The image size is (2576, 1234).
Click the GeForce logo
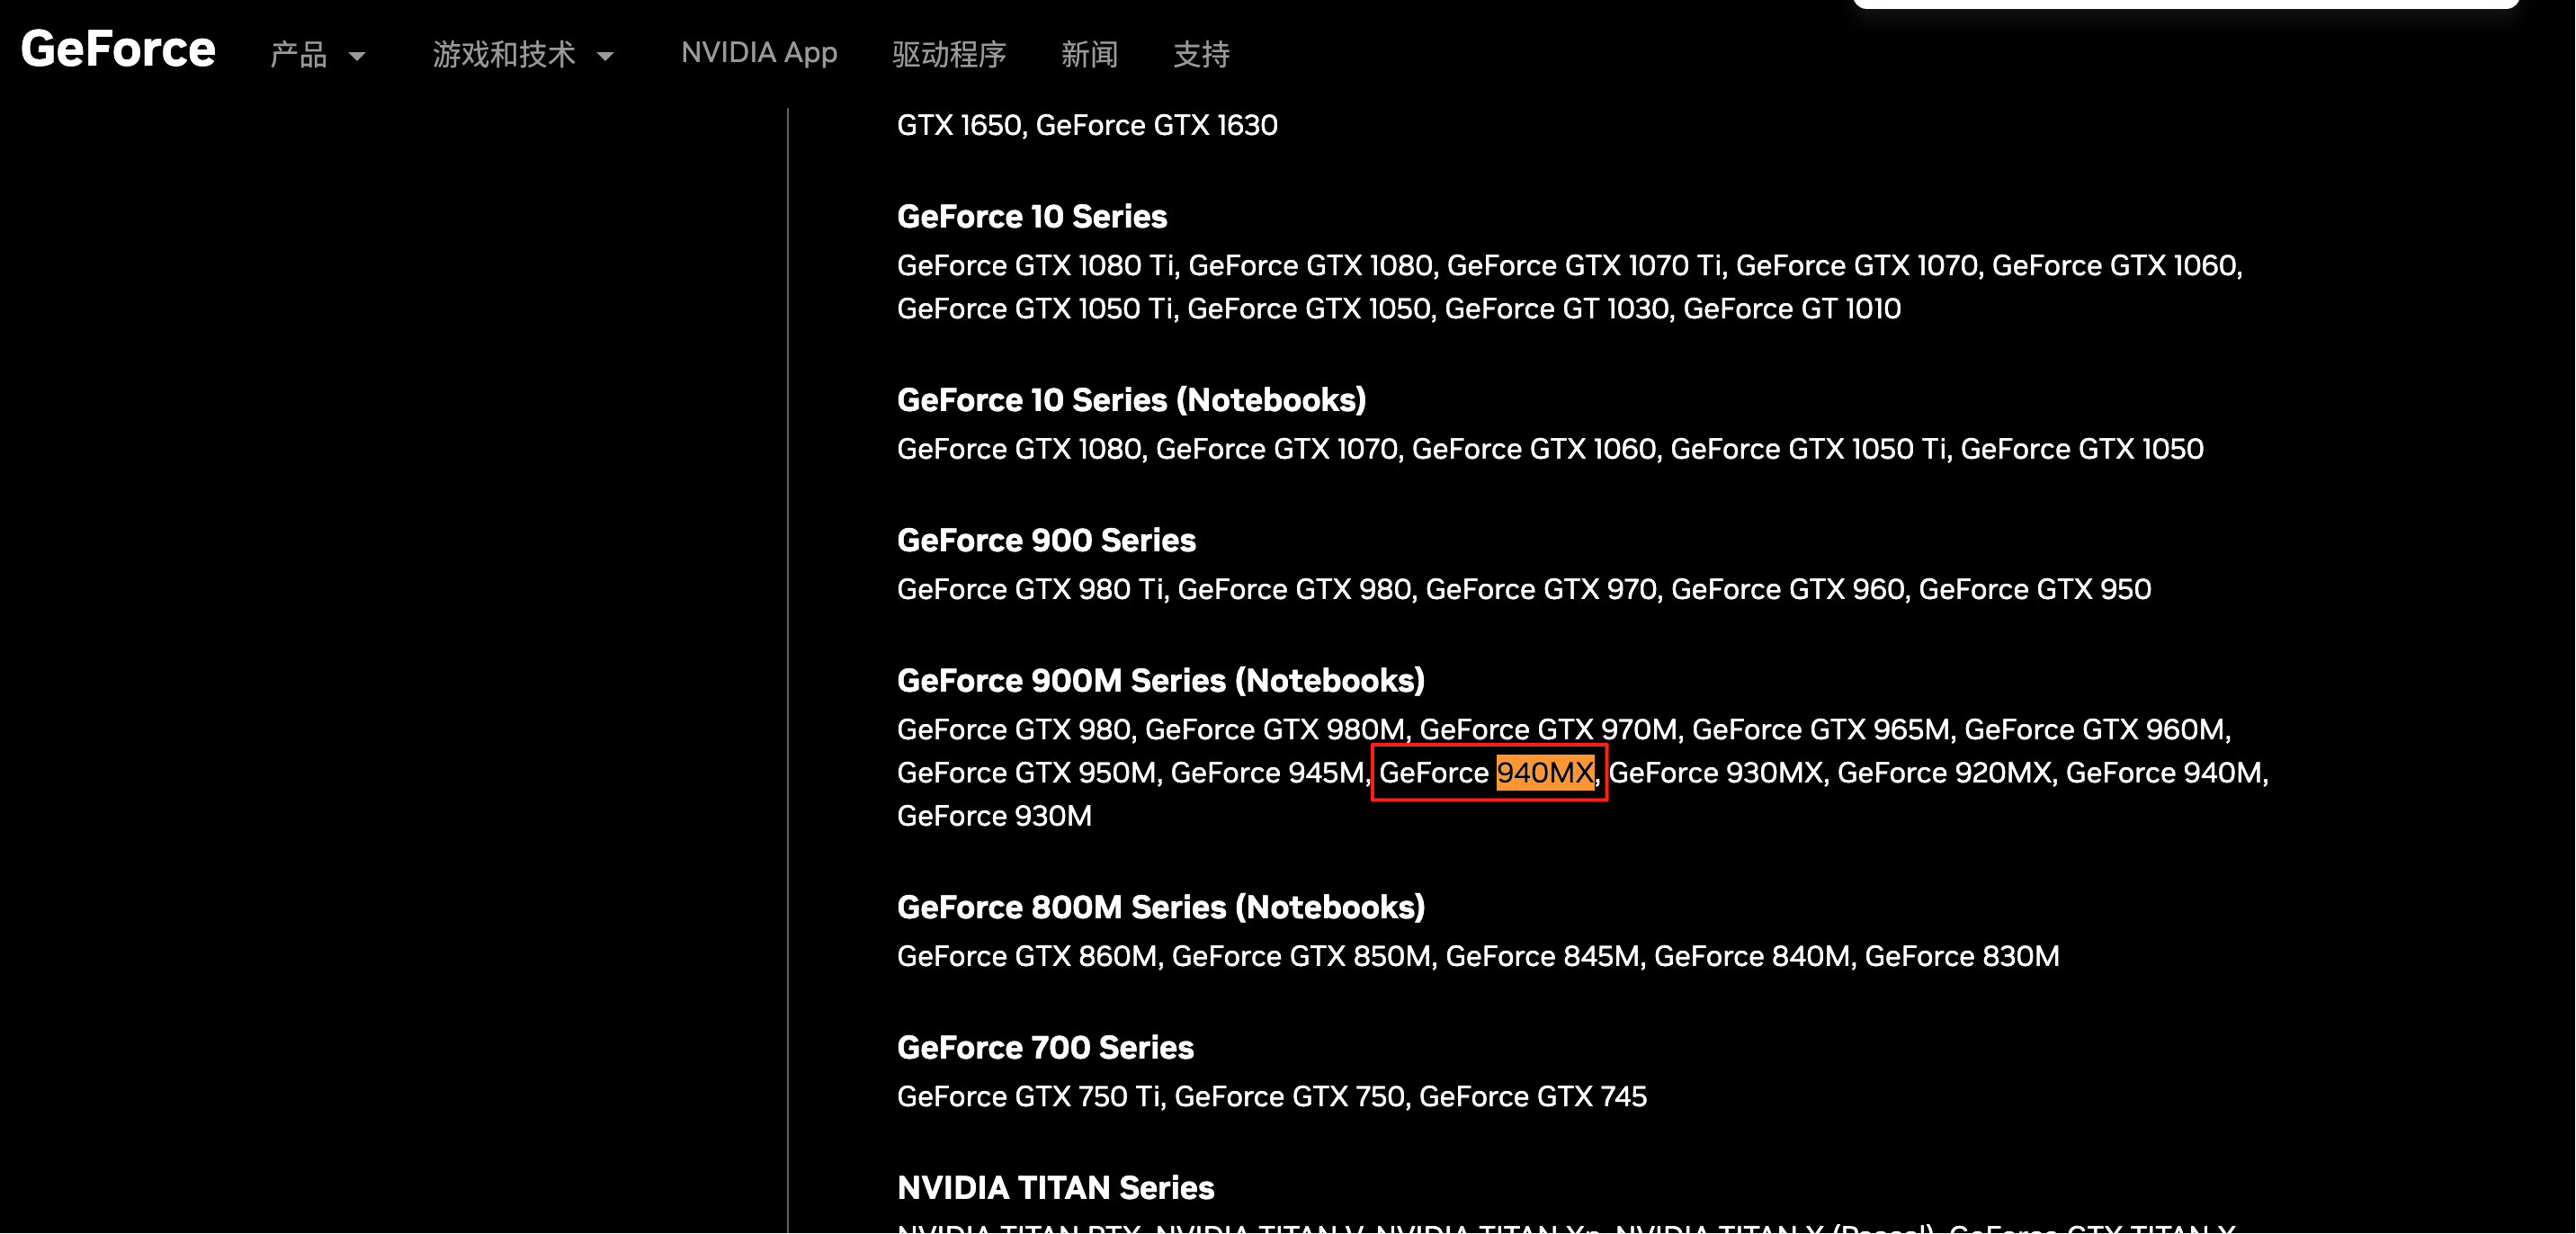118,50
